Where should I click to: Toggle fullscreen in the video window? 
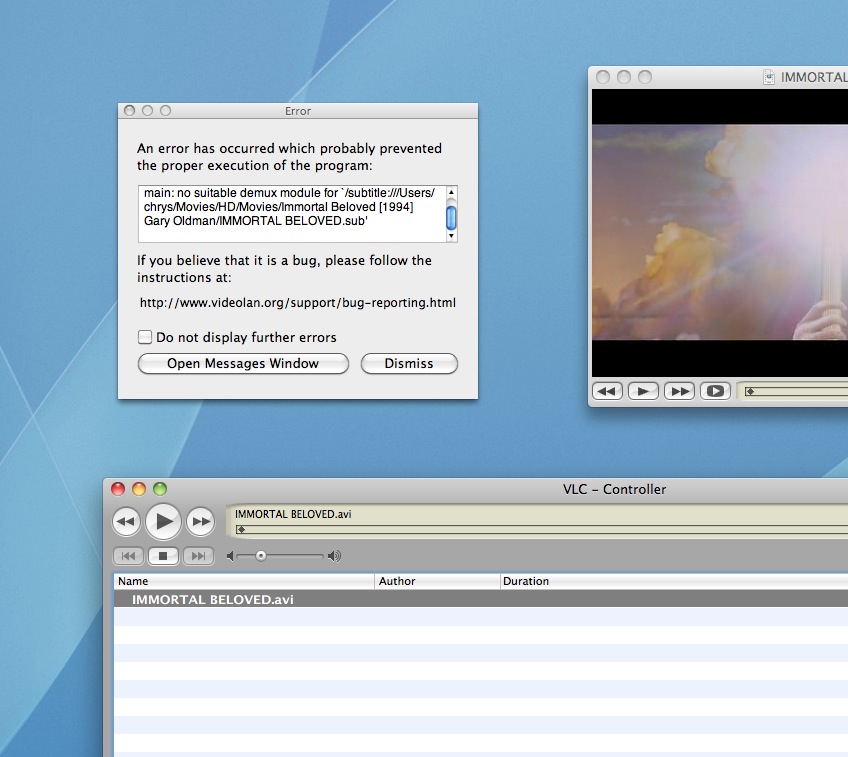pos(715,391)
